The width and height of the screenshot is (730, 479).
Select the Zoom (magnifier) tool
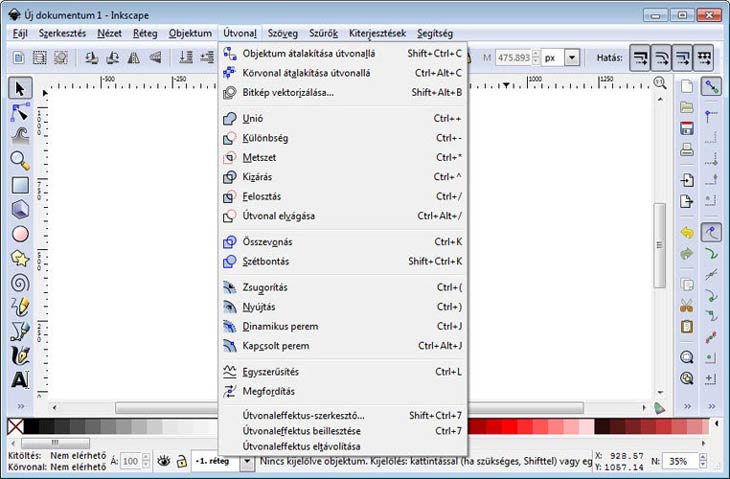click(20, 160)
